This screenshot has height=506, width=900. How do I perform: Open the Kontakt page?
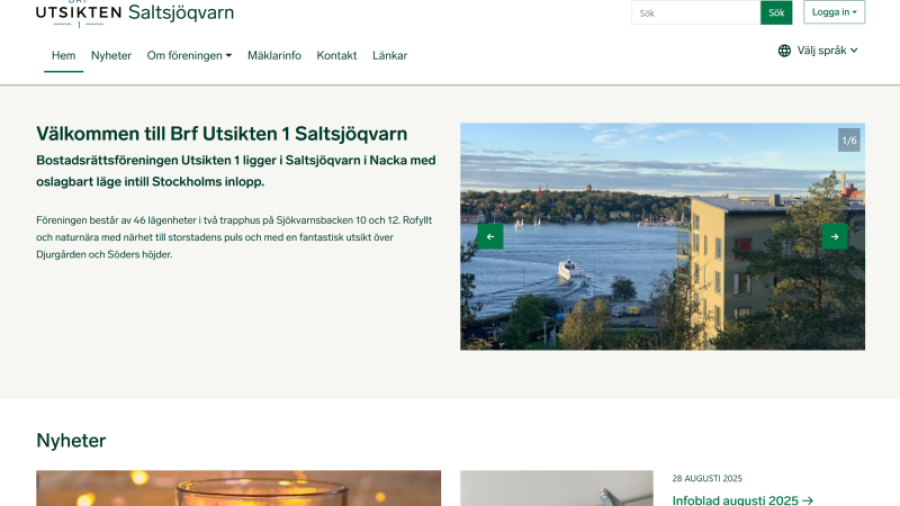click(337, 56)
